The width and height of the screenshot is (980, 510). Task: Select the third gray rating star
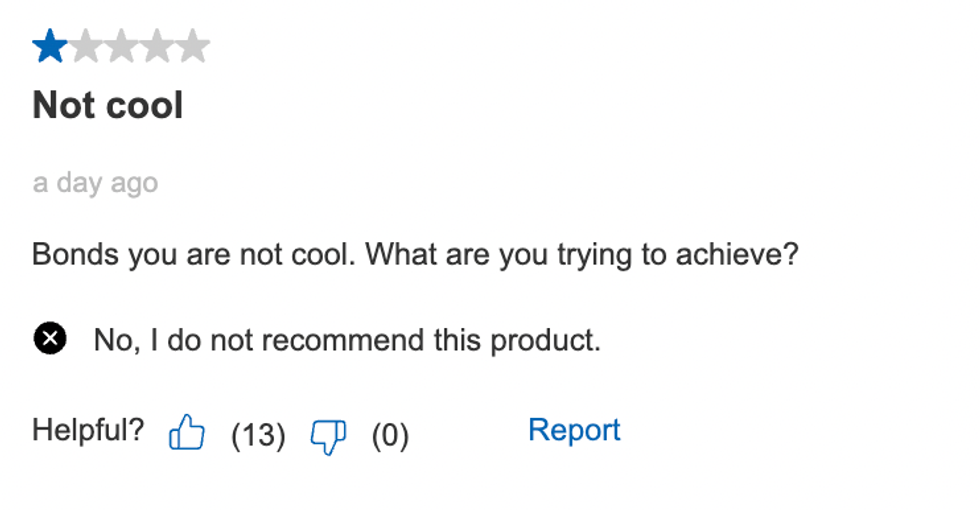tap(121, 46)
